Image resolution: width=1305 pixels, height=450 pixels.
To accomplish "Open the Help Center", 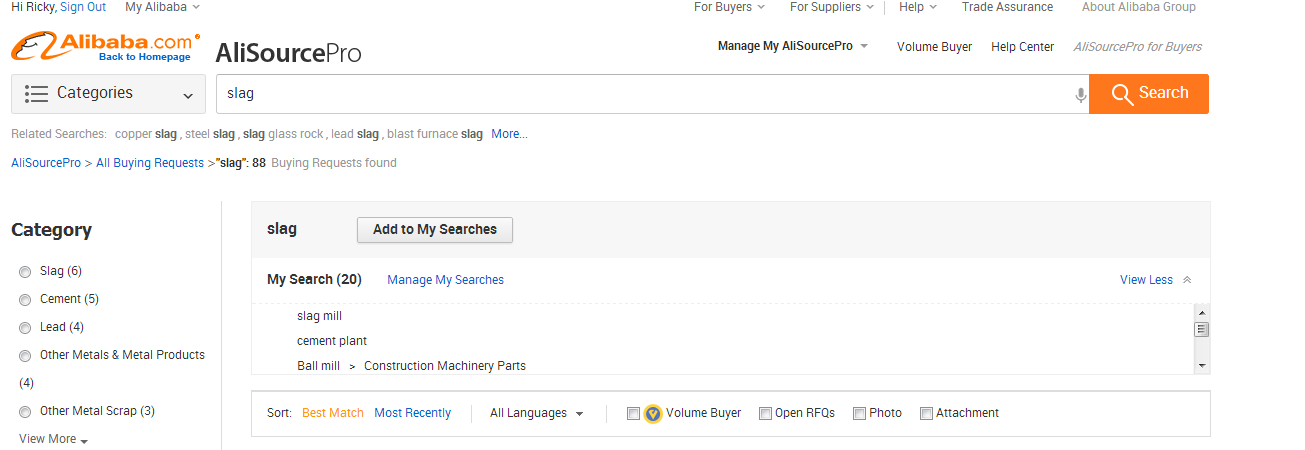I will pos(1022,47).
